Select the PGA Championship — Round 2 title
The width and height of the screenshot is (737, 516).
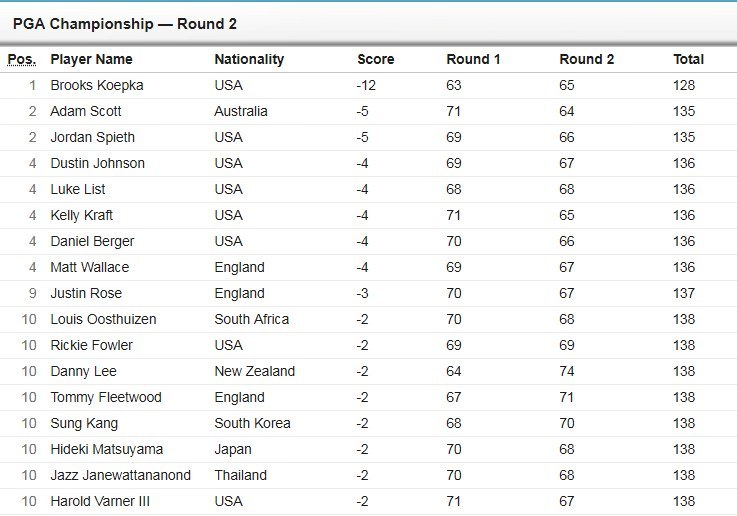pyautogui.click(x=125, y=23)
